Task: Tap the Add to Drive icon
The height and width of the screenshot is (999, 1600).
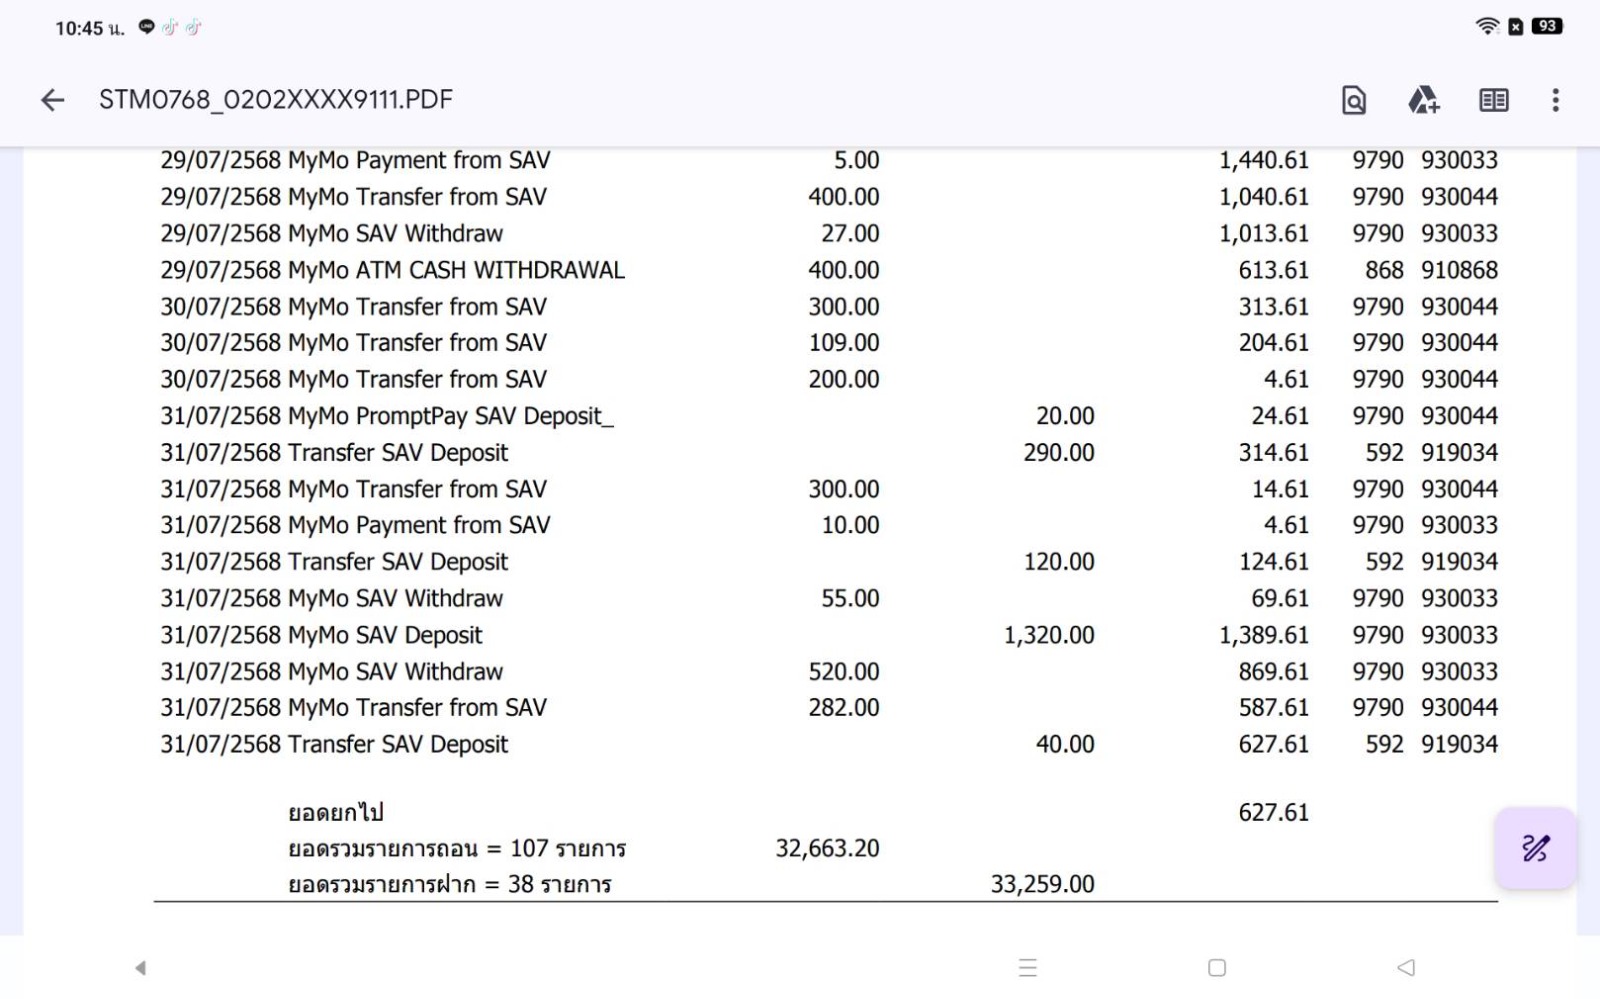Action: [1423, 100]
